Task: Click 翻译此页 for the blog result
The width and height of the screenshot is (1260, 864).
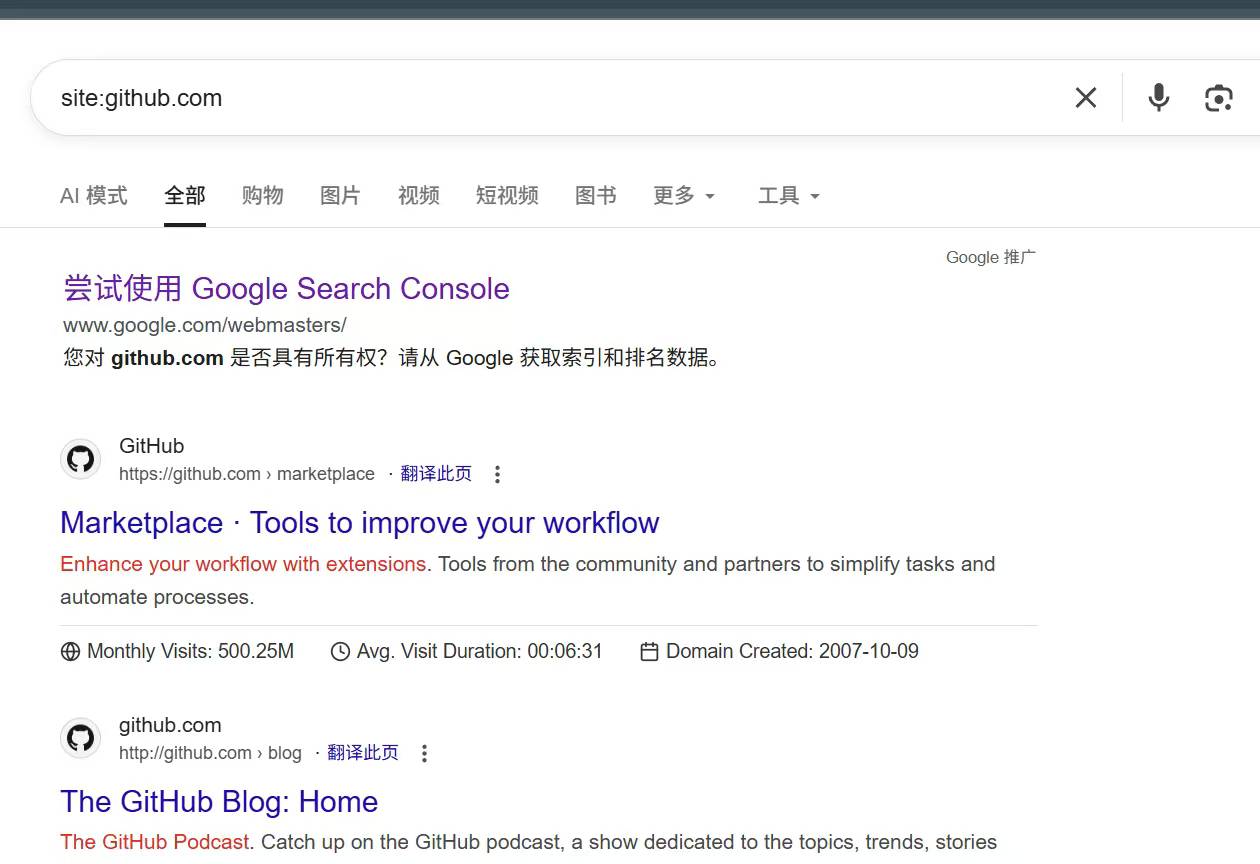Action: (x=363, y=753)
